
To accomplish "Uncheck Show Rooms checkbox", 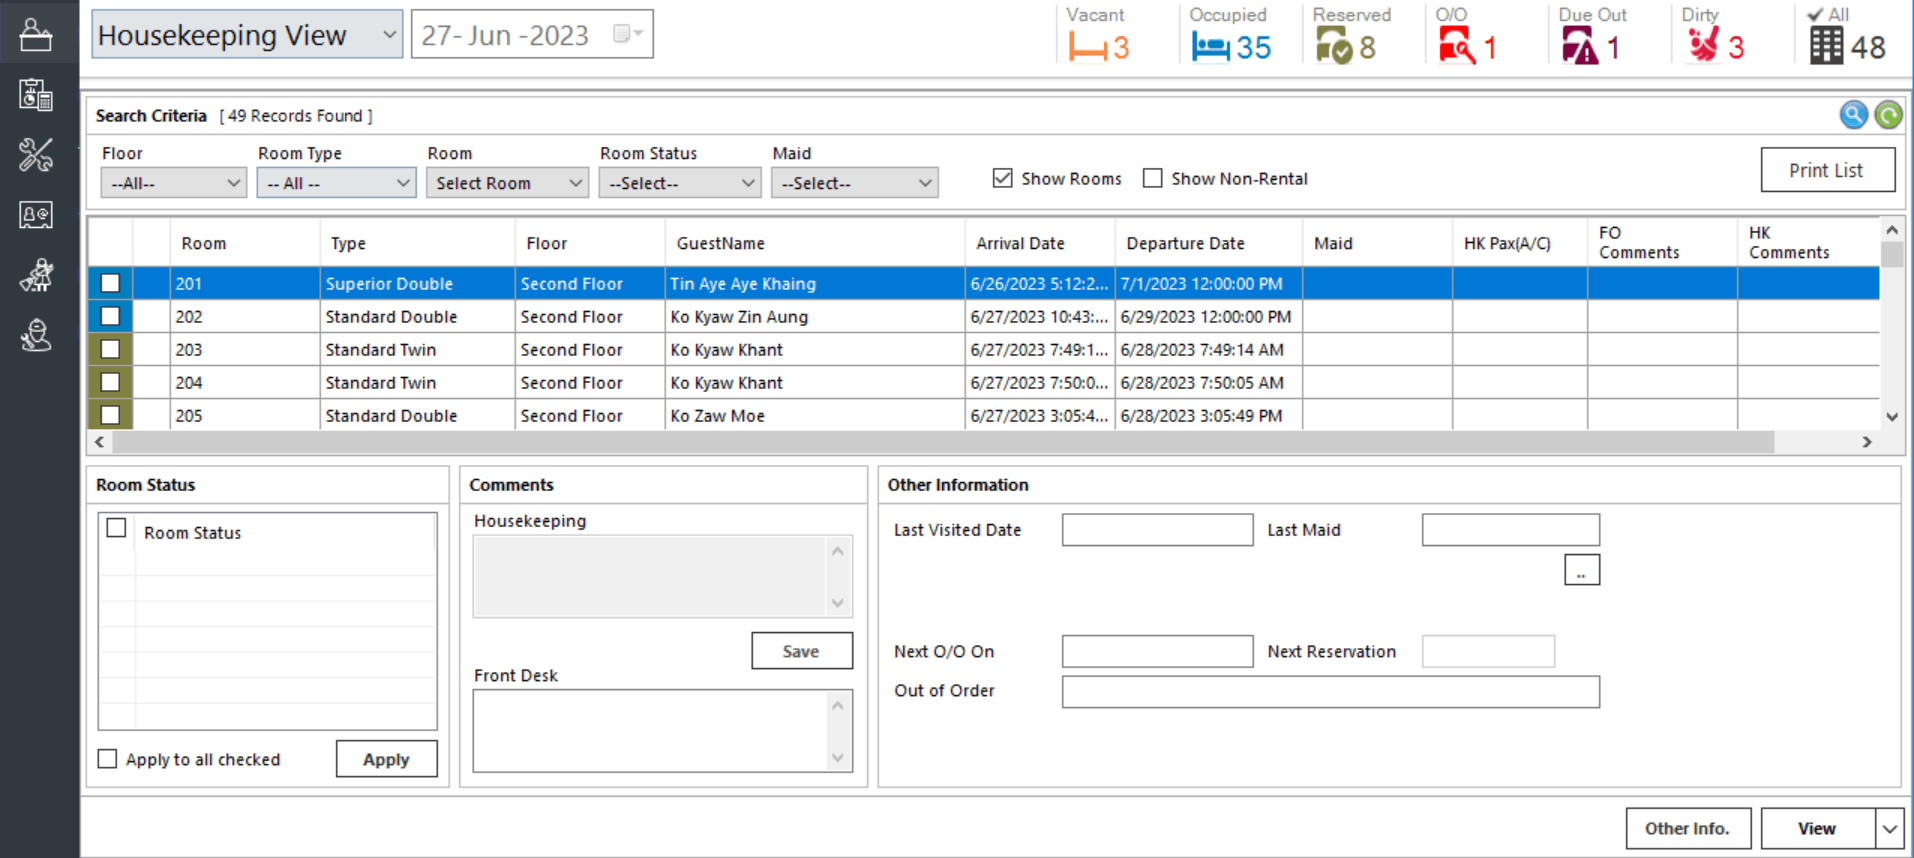I will click(1002, 178).
